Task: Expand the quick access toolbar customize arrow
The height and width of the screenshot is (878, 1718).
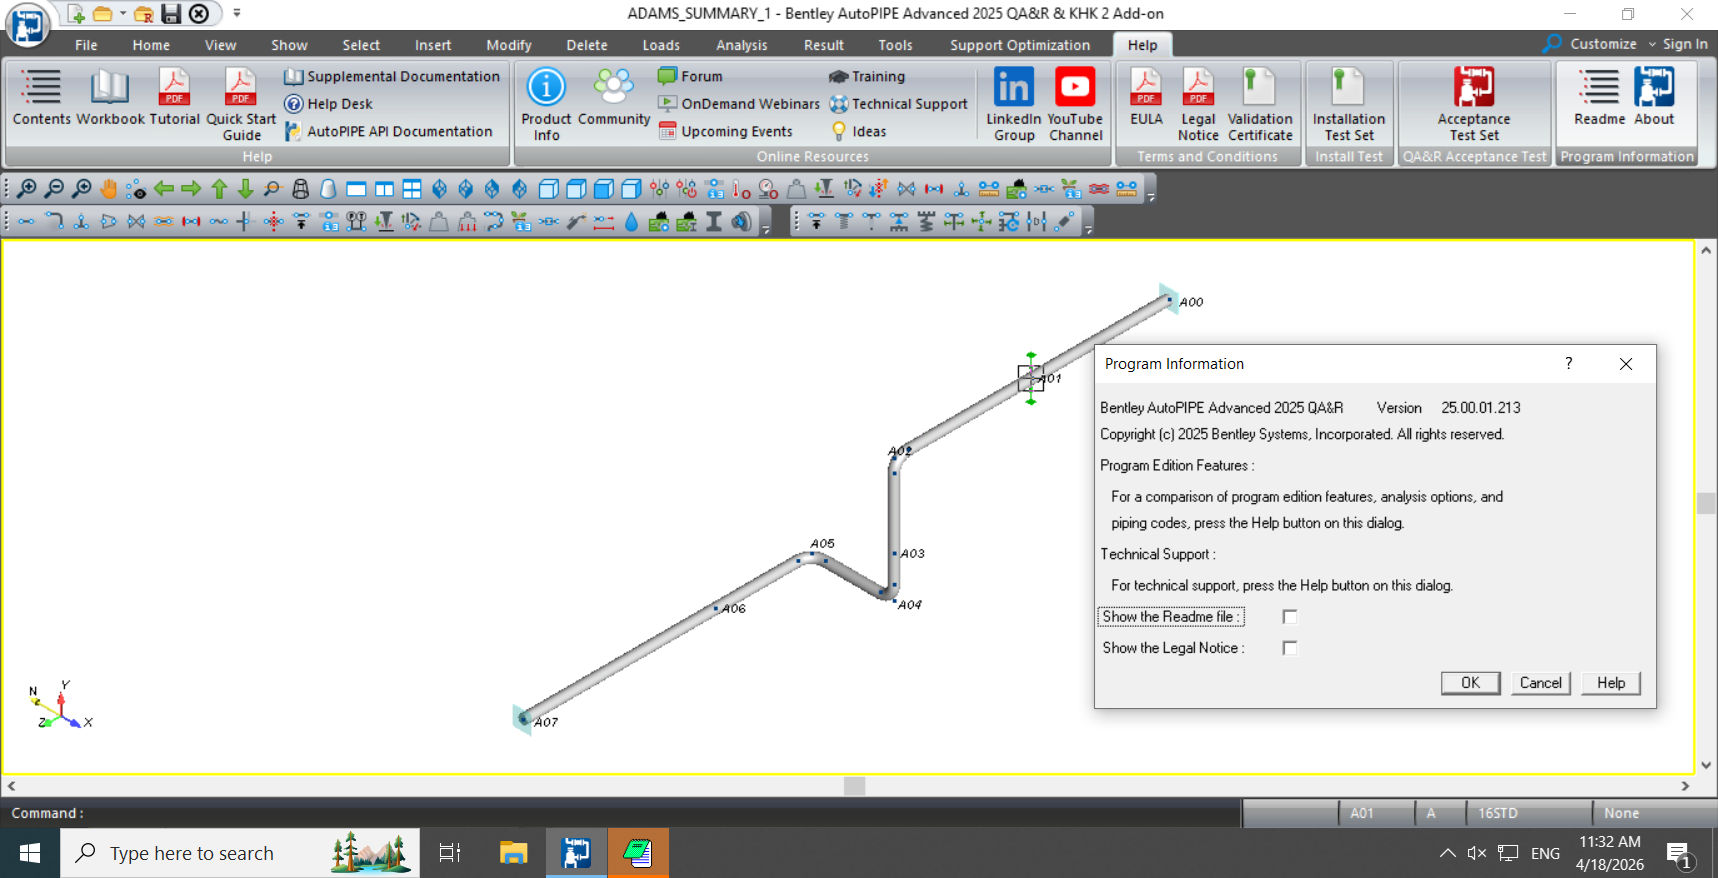Action: (237, 13)
